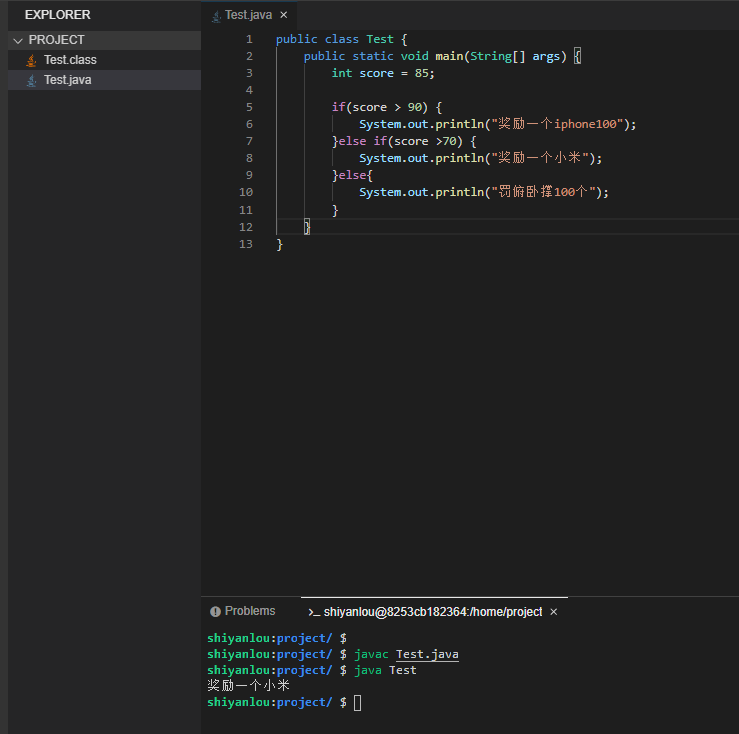Screen dimensions: 739x734
Task: Click the PROJECT section title
Action: (x=57, y=40)
